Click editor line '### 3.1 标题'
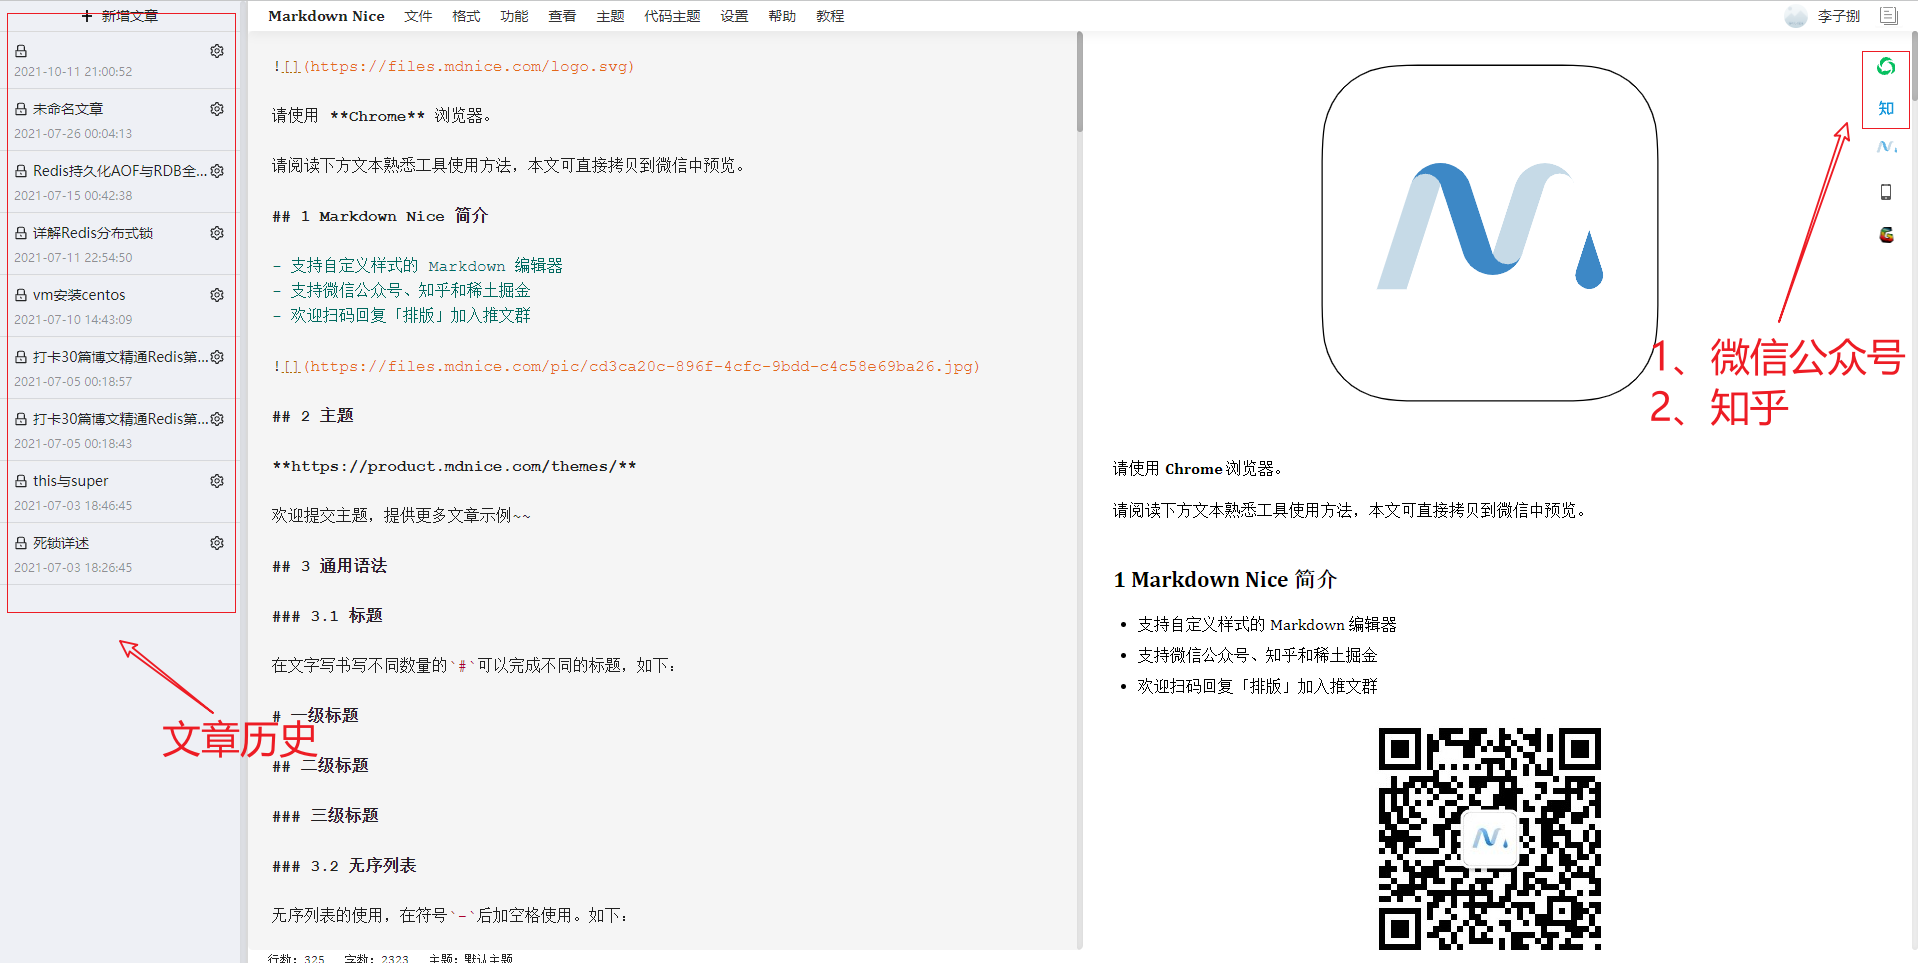 (x=327, y=616)
